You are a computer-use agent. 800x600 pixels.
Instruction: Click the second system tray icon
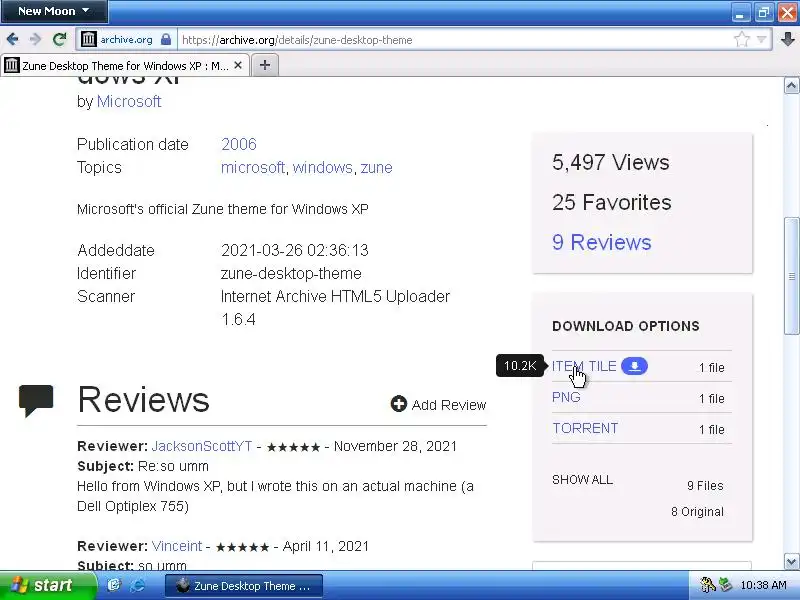(x=725, y=585)
